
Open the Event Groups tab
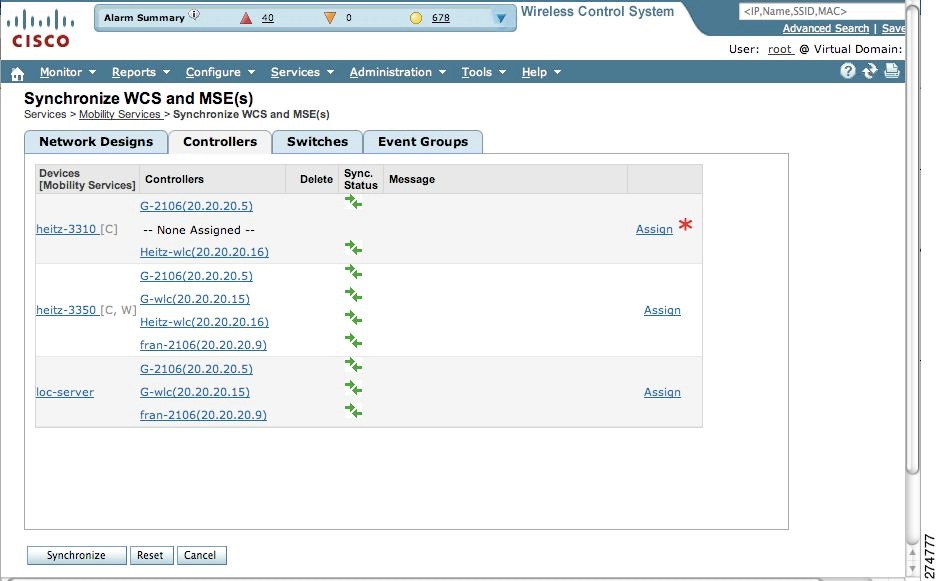click(x=423, y=142)
